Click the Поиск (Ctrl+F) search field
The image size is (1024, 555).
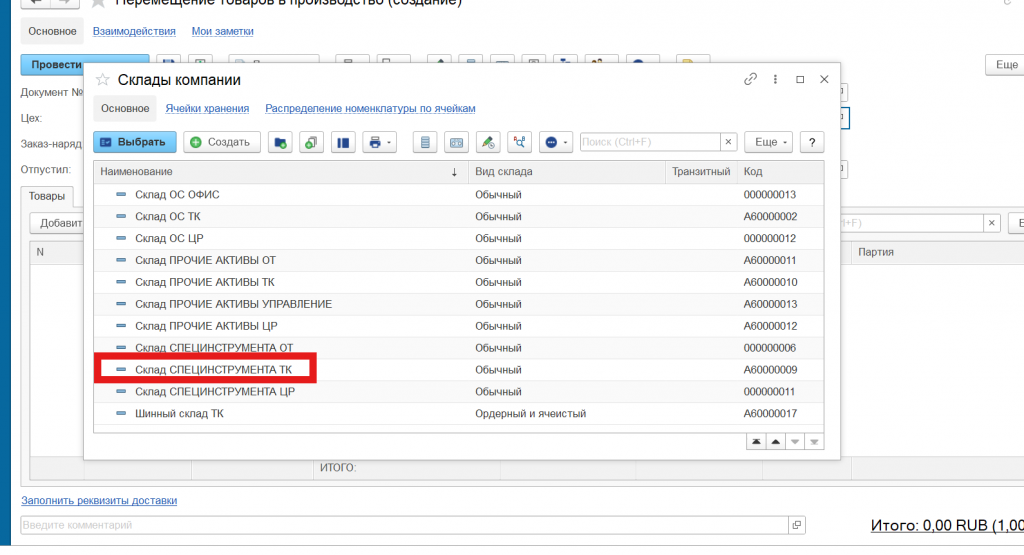tap(648, 142)
